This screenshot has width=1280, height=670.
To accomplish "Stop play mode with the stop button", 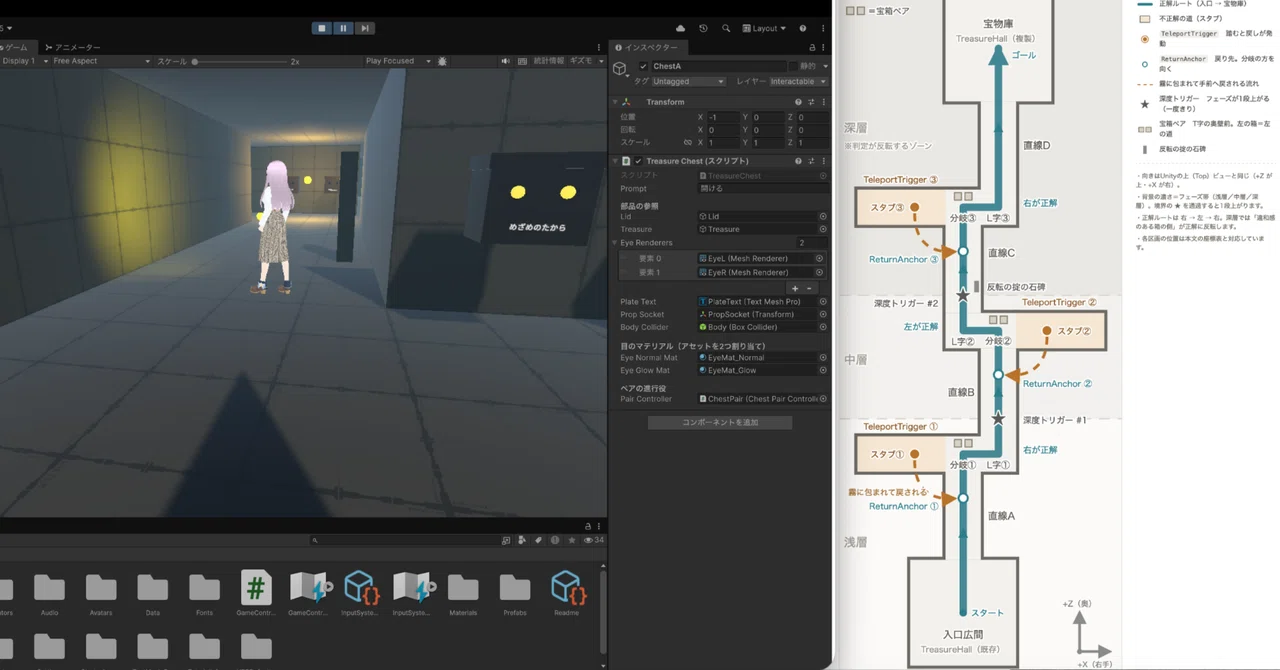I will tap(322, 28).
